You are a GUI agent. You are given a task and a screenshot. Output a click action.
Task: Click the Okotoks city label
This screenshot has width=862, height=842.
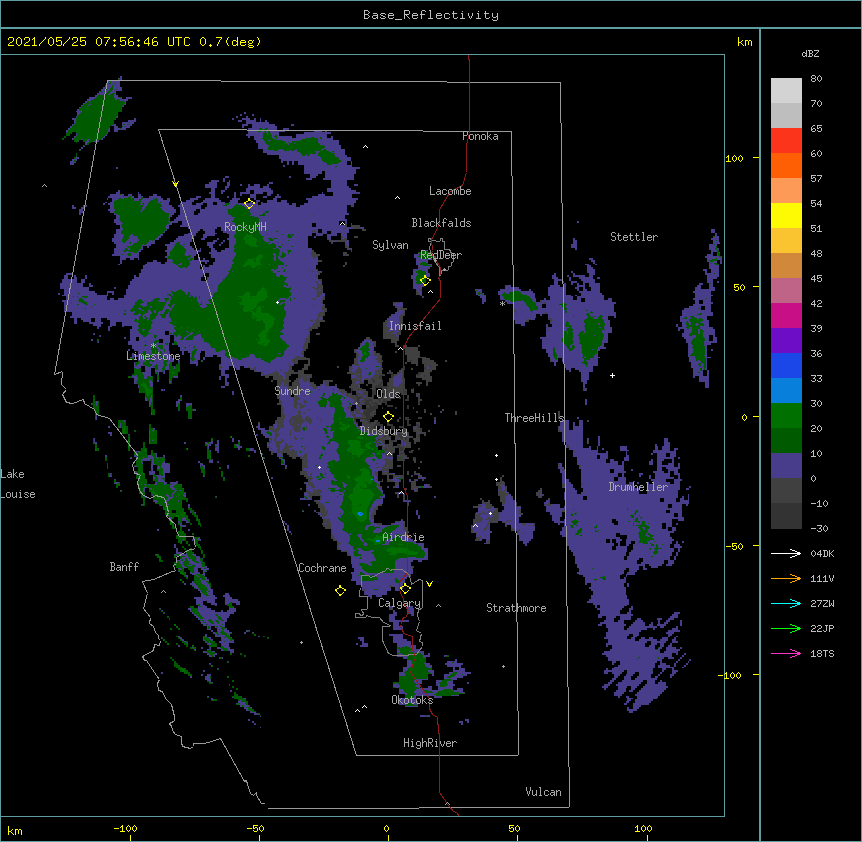(412, 700)
